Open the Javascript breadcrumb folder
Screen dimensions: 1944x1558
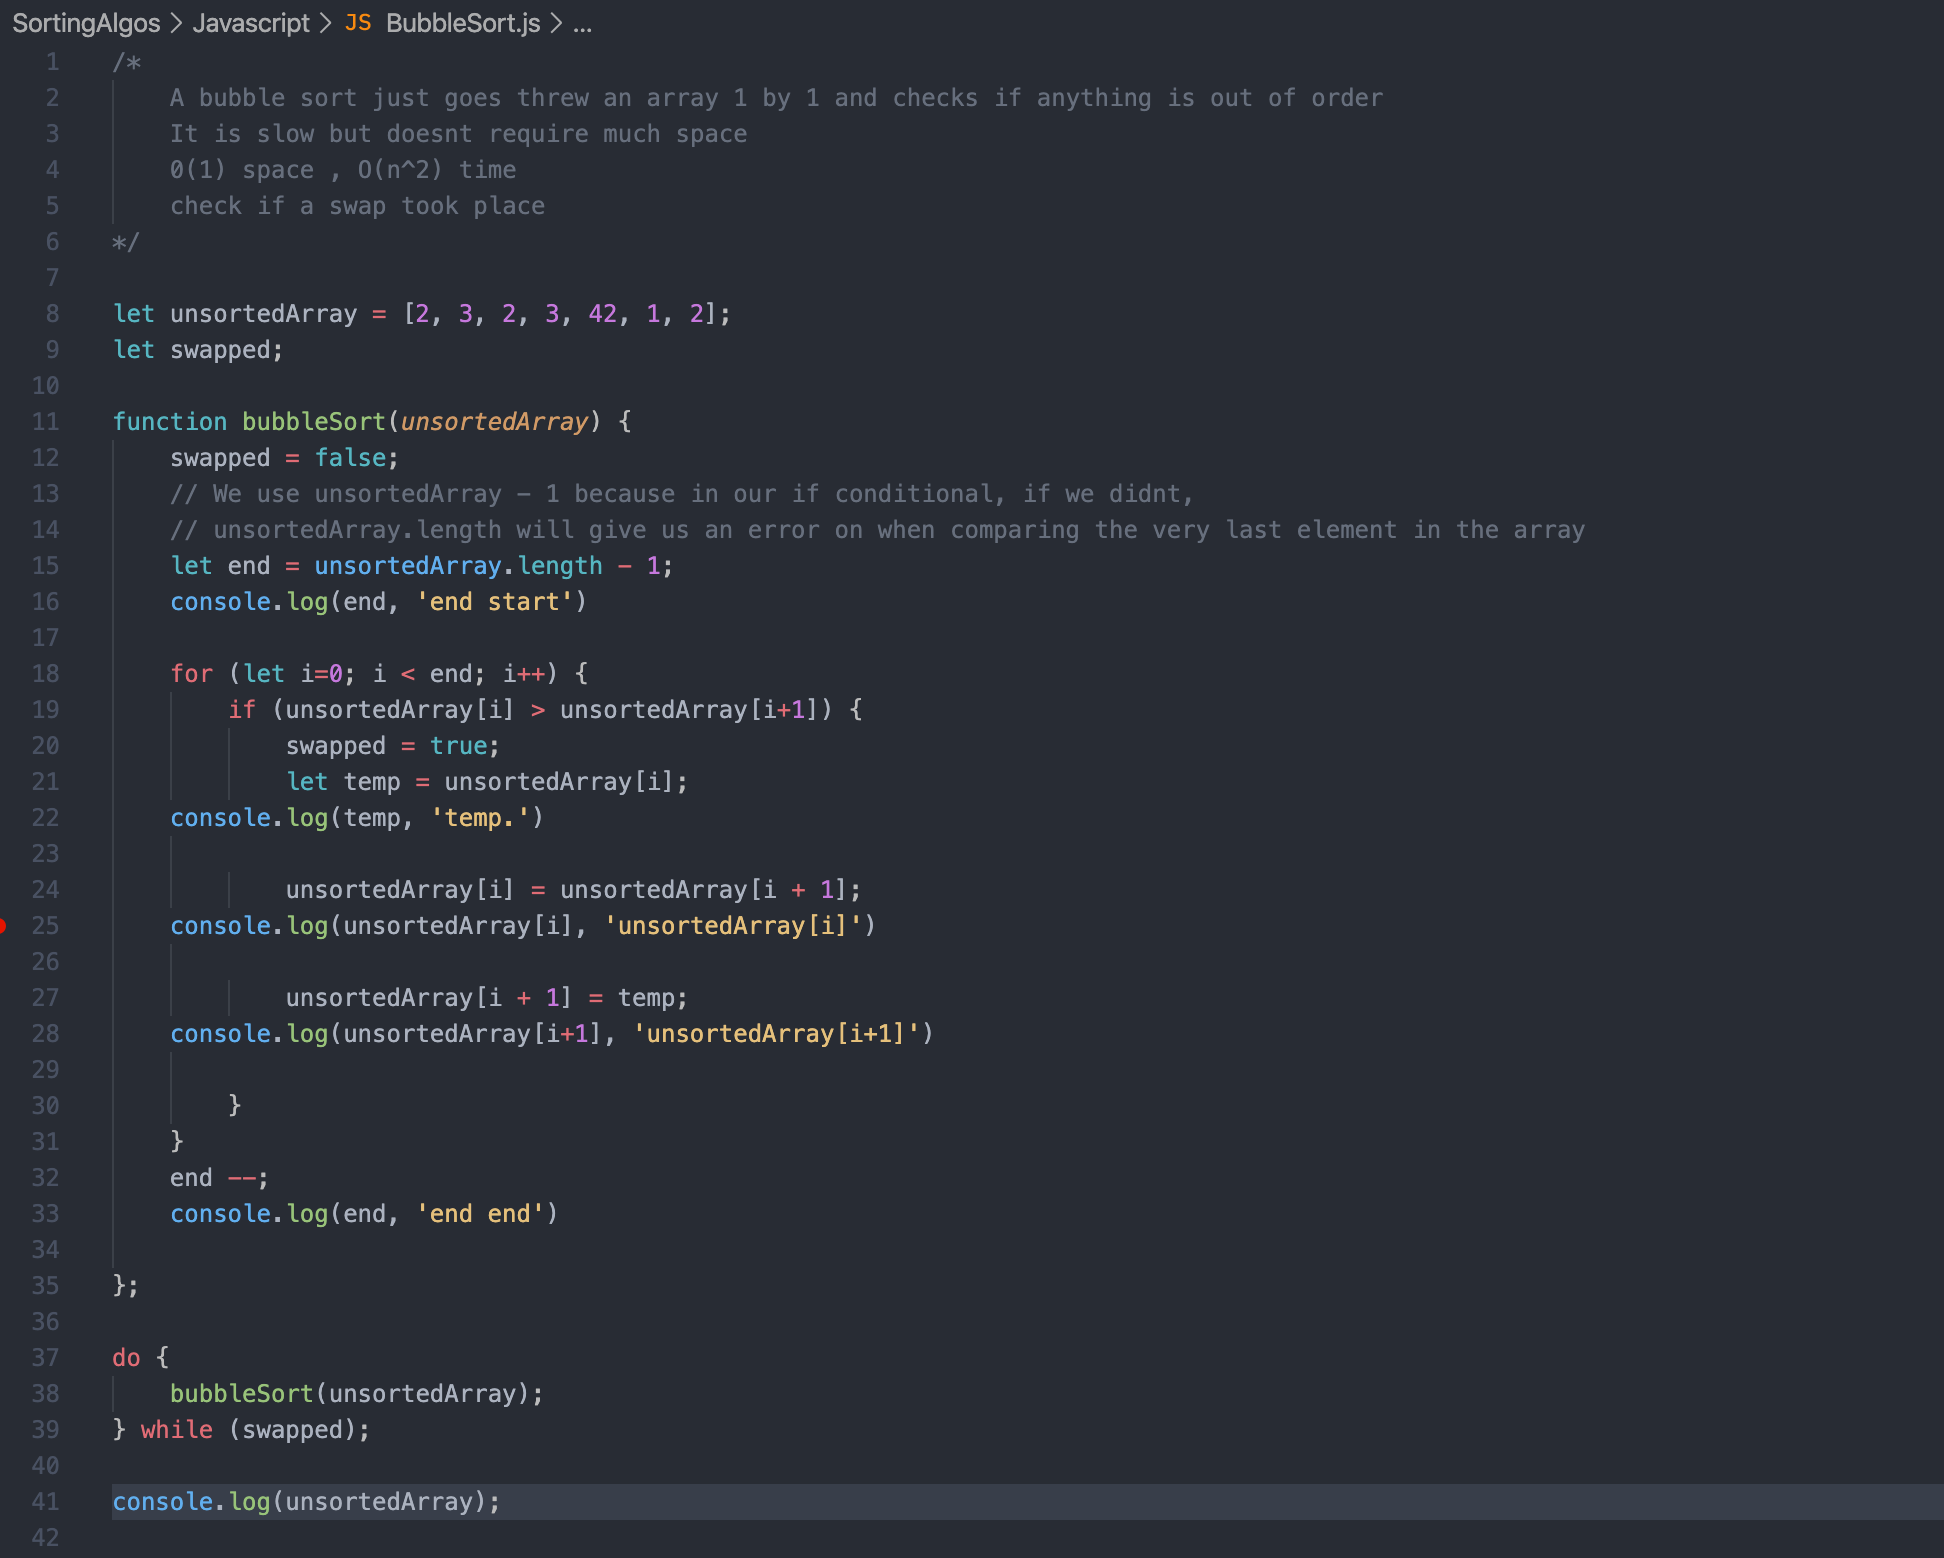[251, 23]
